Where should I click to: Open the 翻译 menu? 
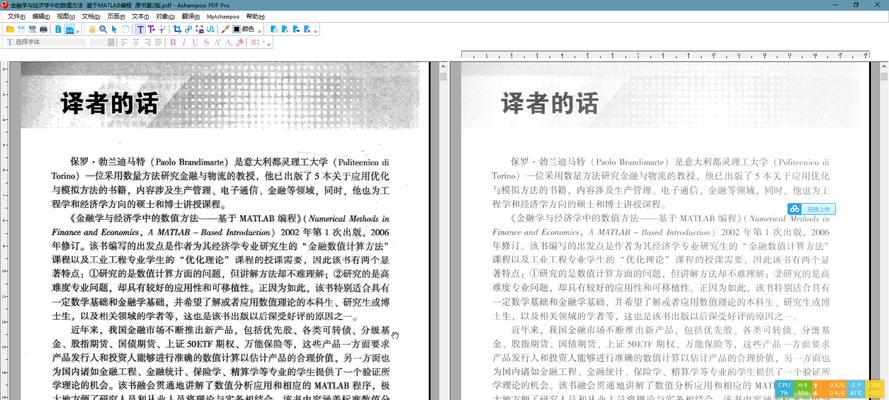click(x=190, y=16)
